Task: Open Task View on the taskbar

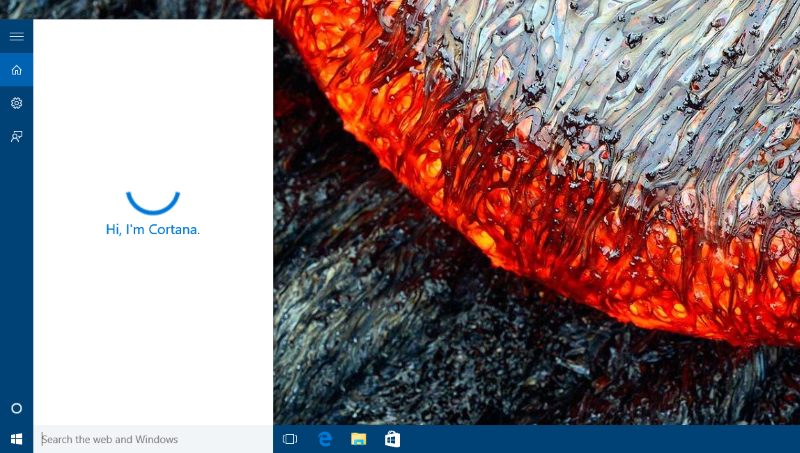Action: coord(290,439)
